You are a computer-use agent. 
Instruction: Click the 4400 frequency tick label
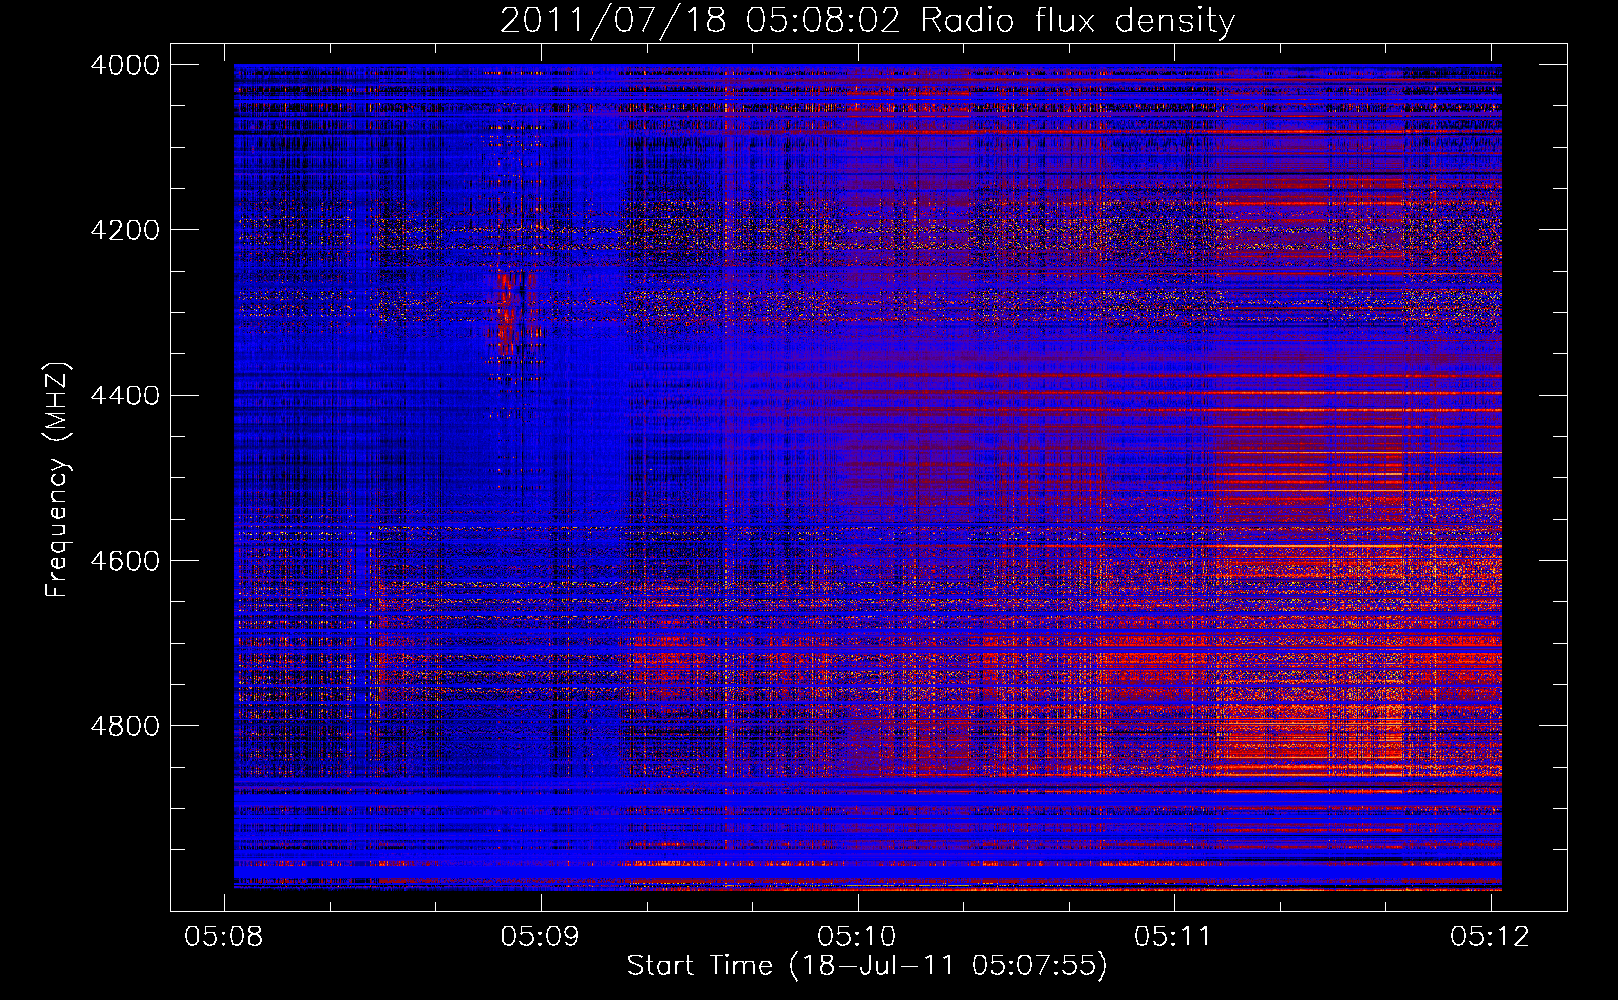[x=125, y=396]
